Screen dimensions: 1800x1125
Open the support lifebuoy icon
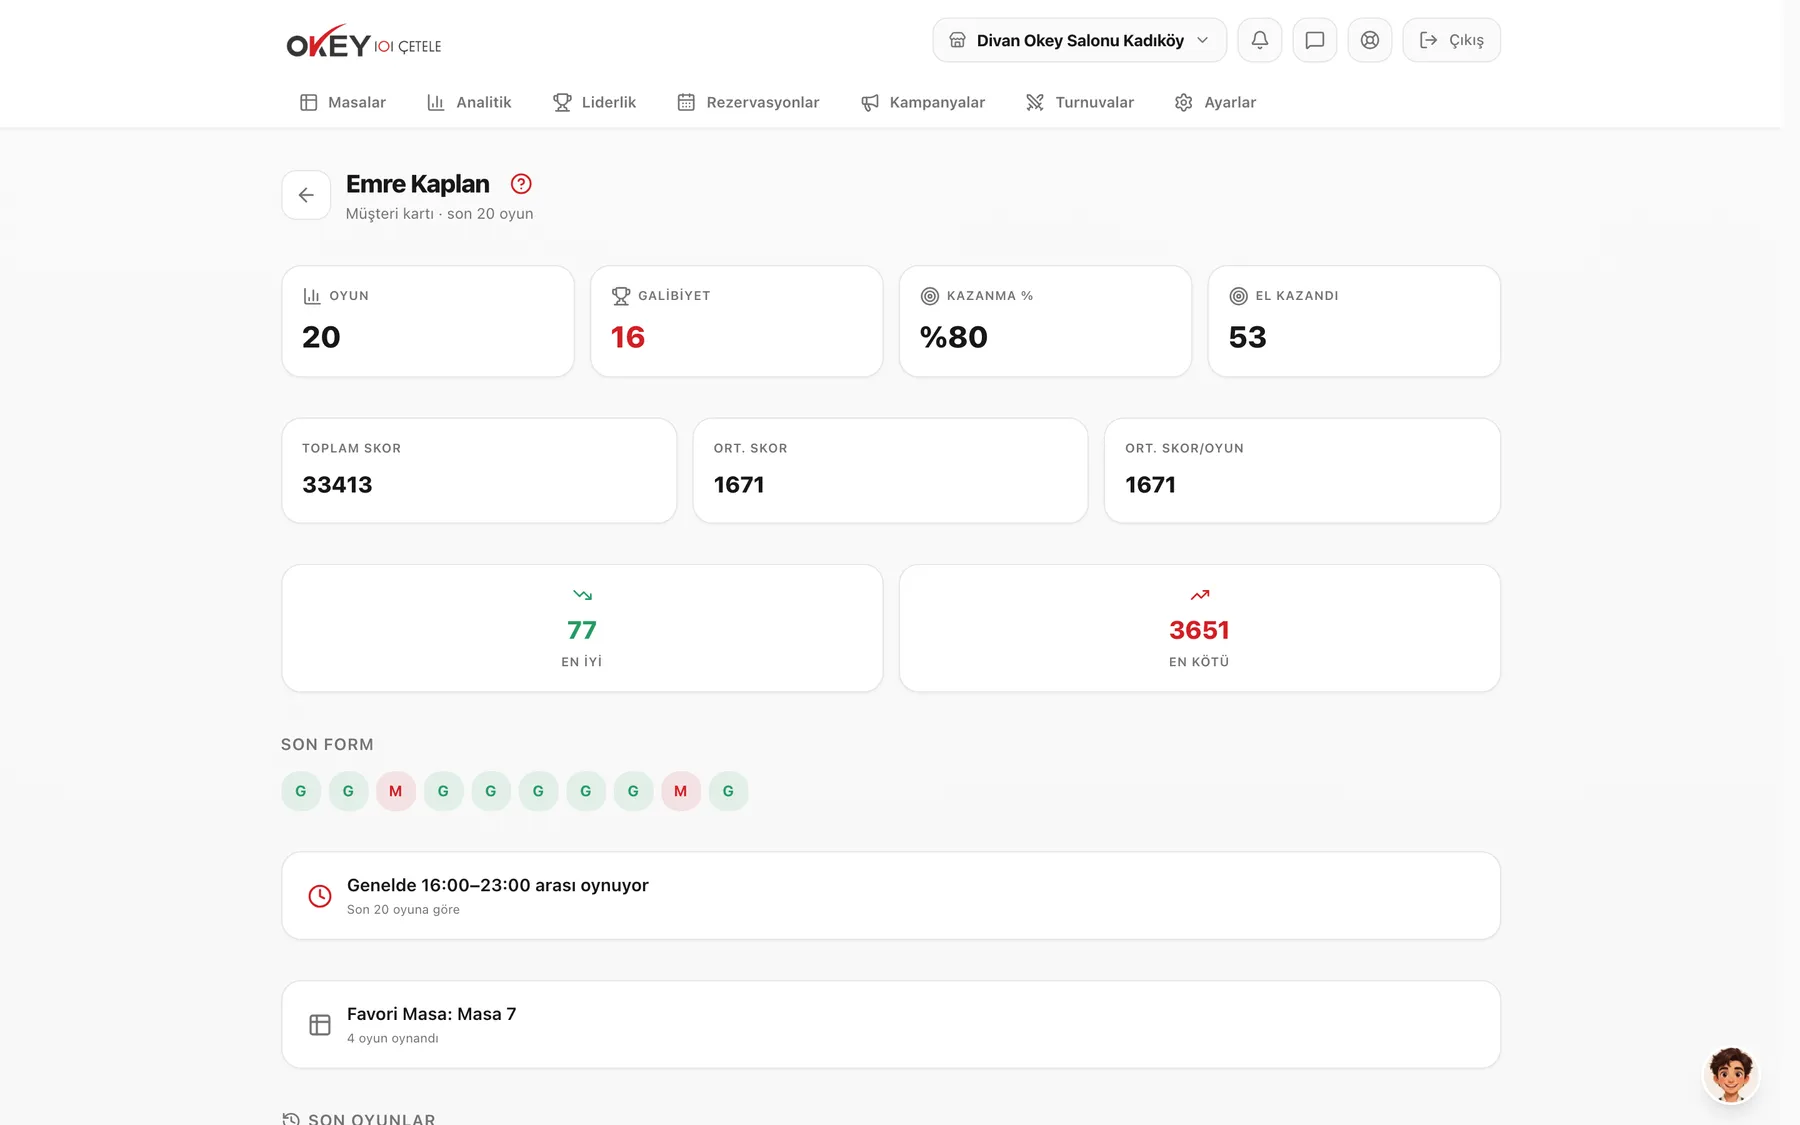(x=1369, y=40)
